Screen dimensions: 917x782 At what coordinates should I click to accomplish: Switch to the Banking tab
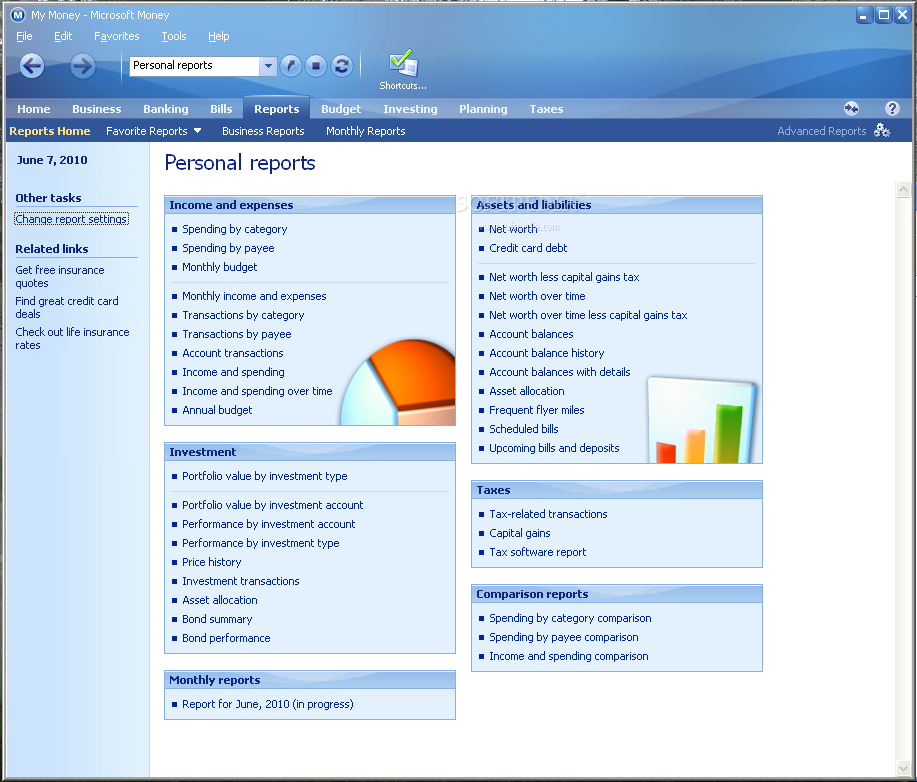point(166,109)
